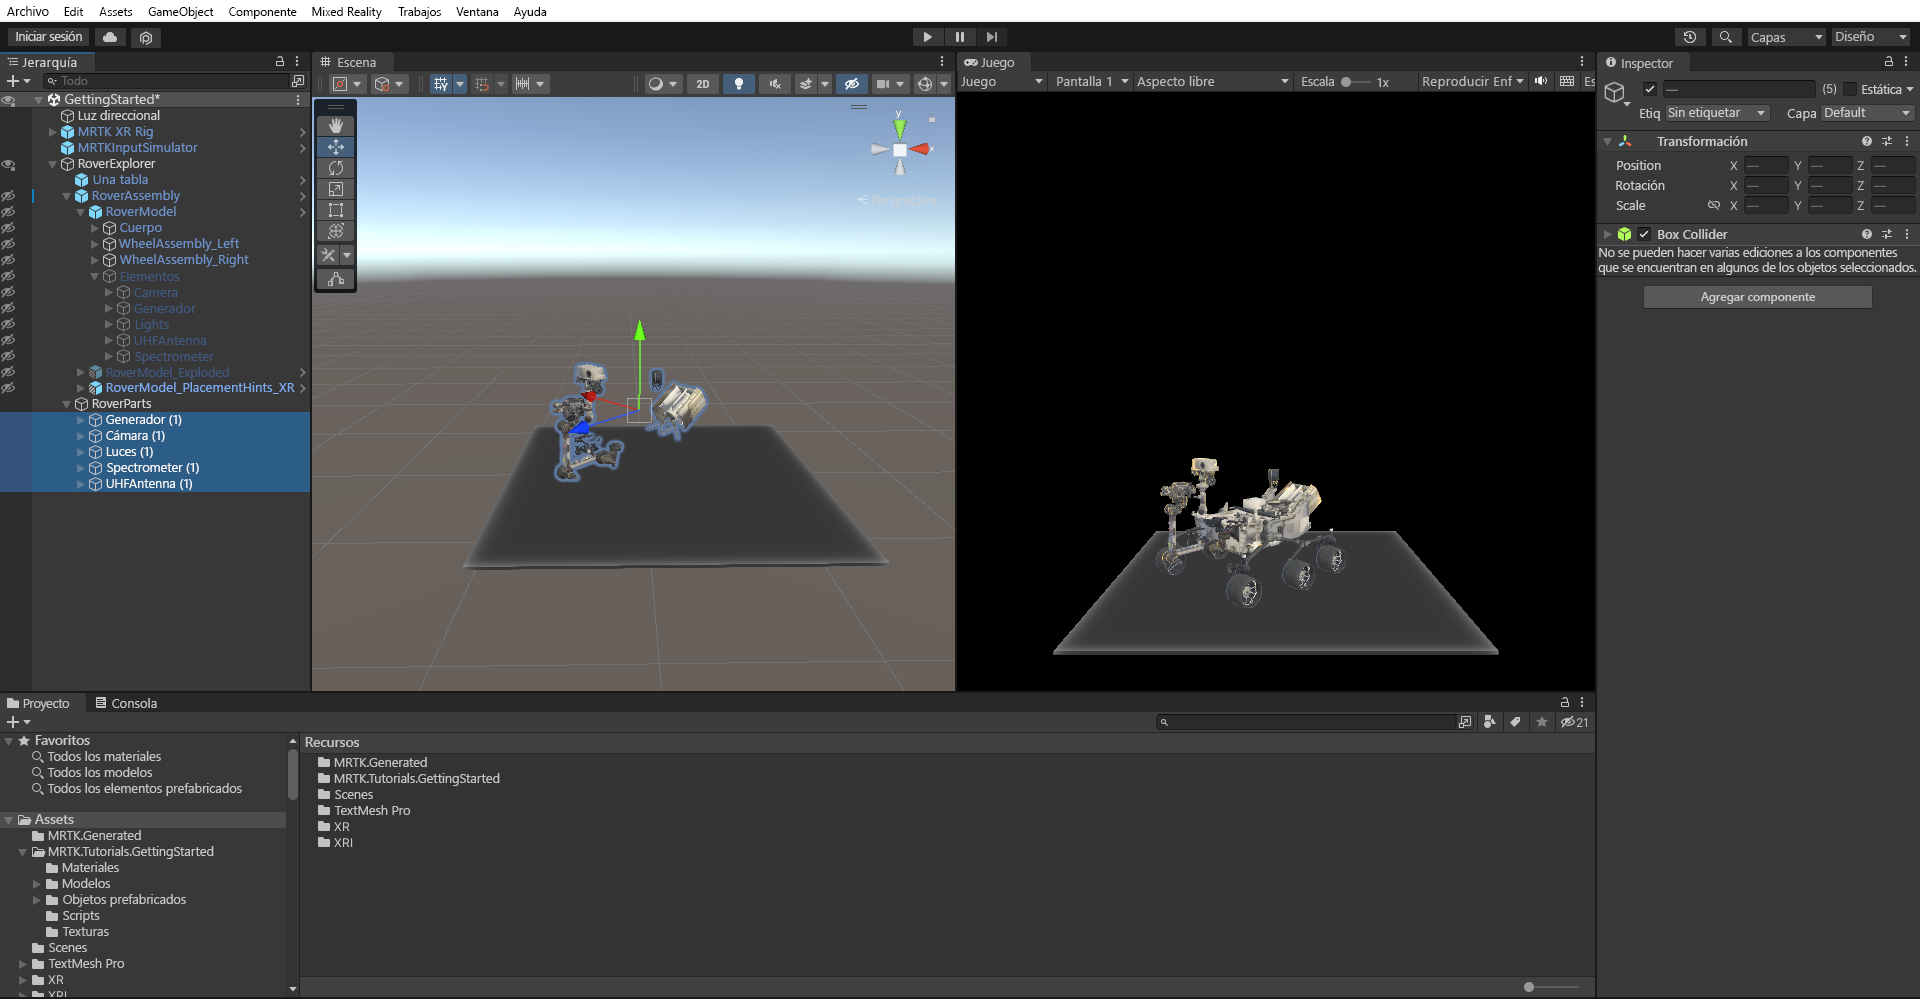The width and height of the screenshot is (1920, 999).
Task: Open the undo history icon
Action: pyautogui.click(x=1689, y=37)
